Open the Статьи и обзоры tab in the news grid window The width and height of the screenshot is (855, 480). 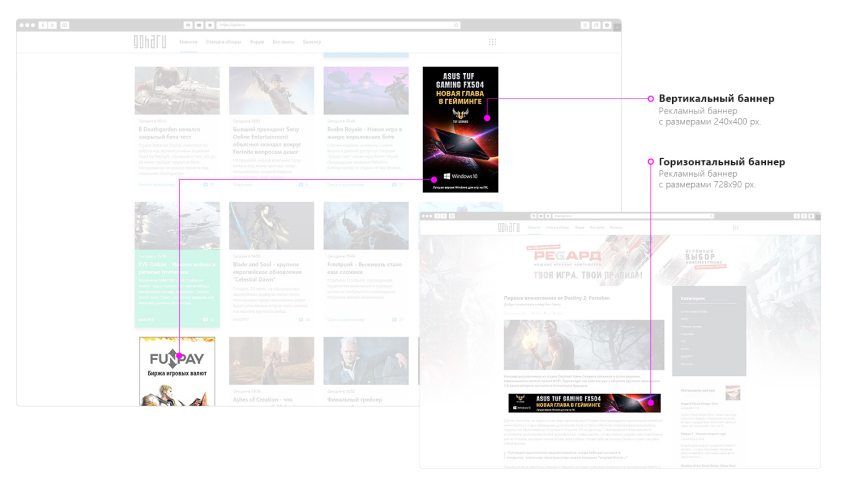click(223, 42)
